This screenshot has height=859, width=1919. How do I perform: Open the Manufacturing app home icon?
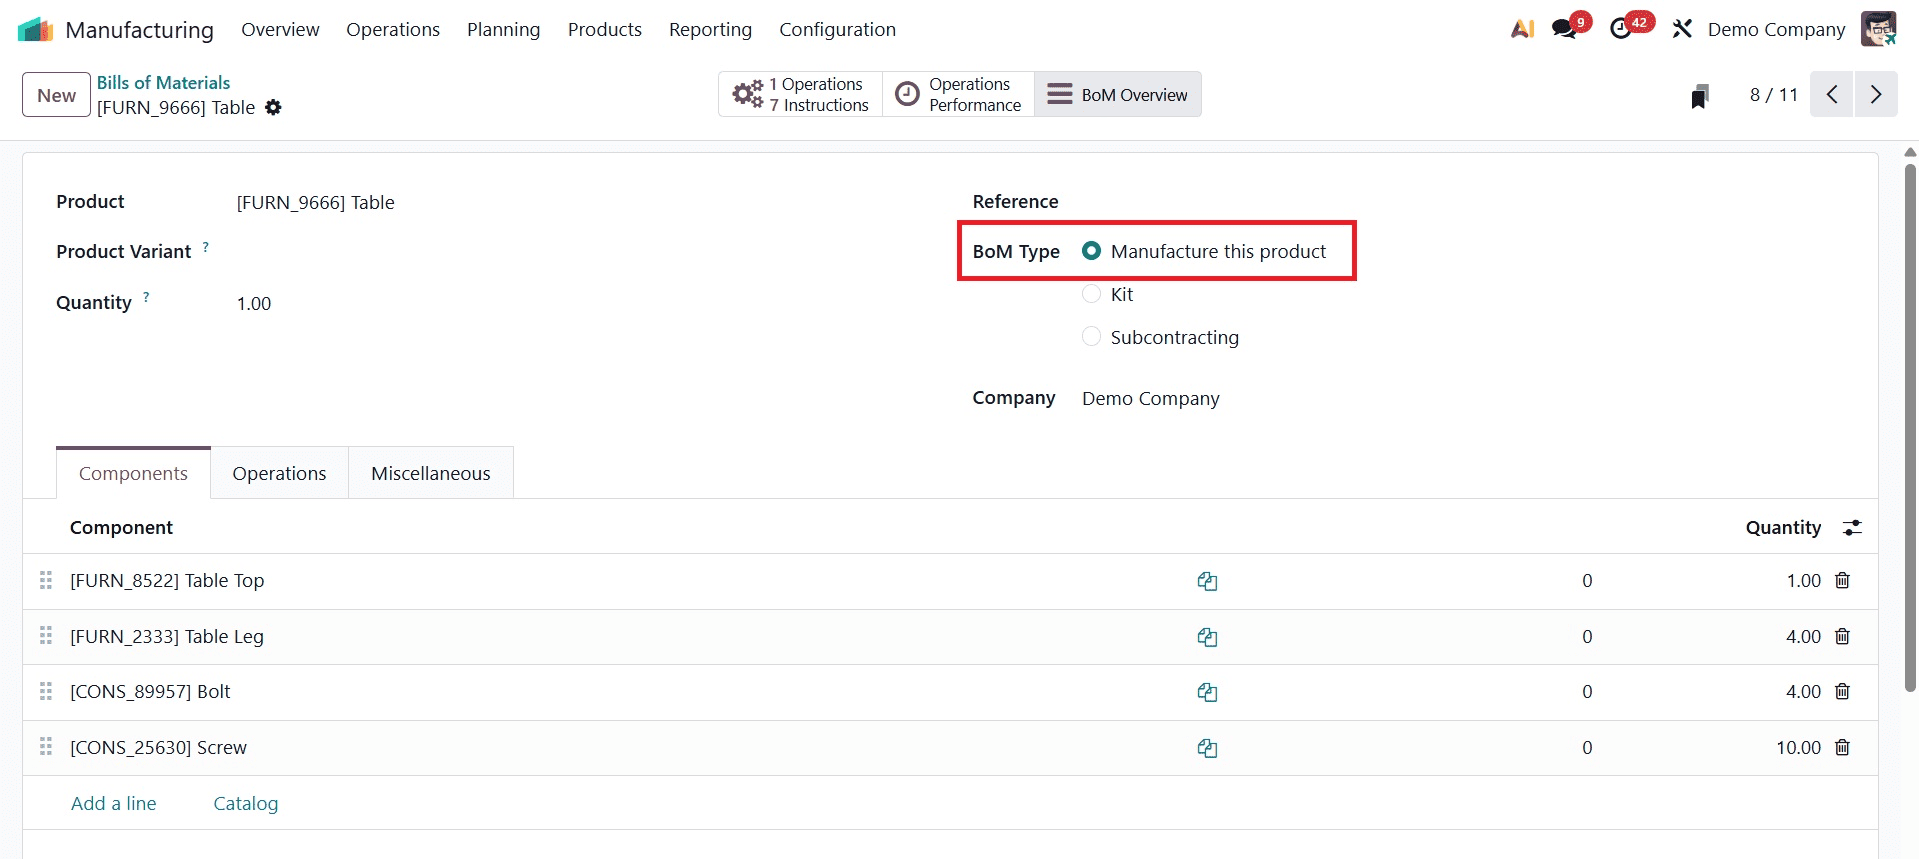(35, 30)
